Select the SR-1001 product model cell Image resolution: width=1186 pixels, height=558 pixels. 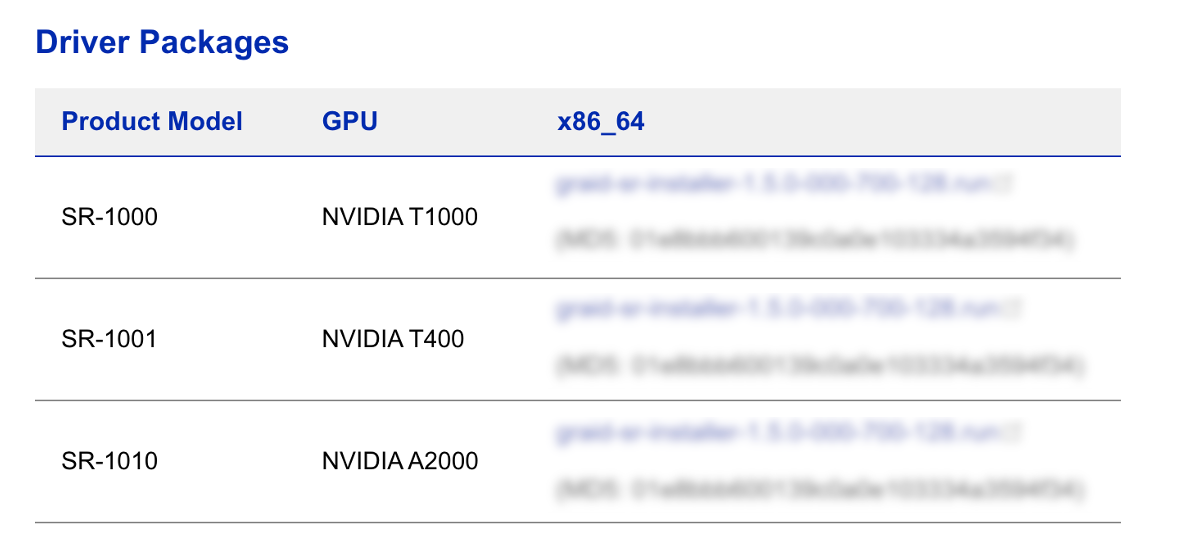110,339
